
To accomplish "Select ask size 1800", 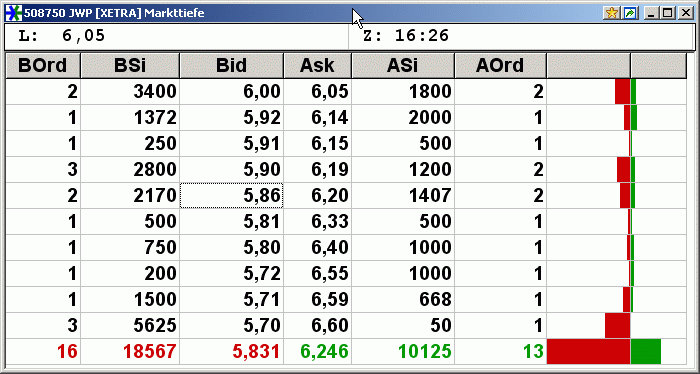I will [x=403, y=92].
